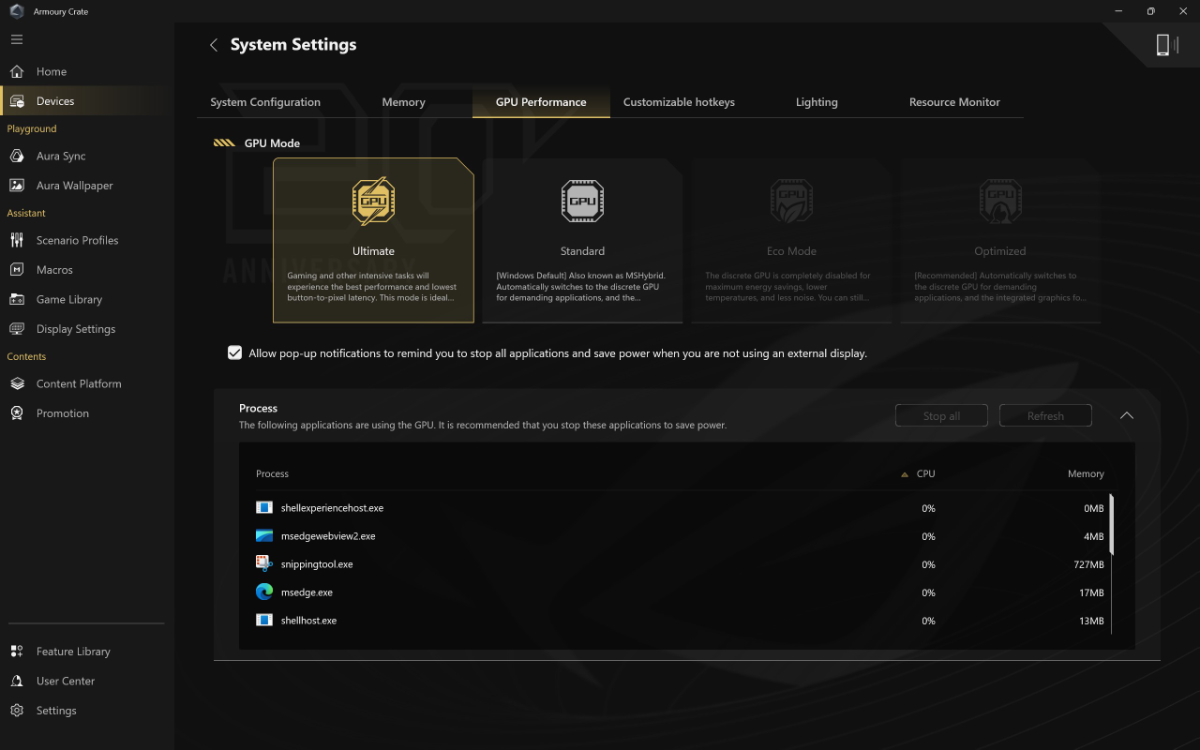Open Aura Sync icon in sidebar
The image size is (1200, 750).
tap(16, 156)
